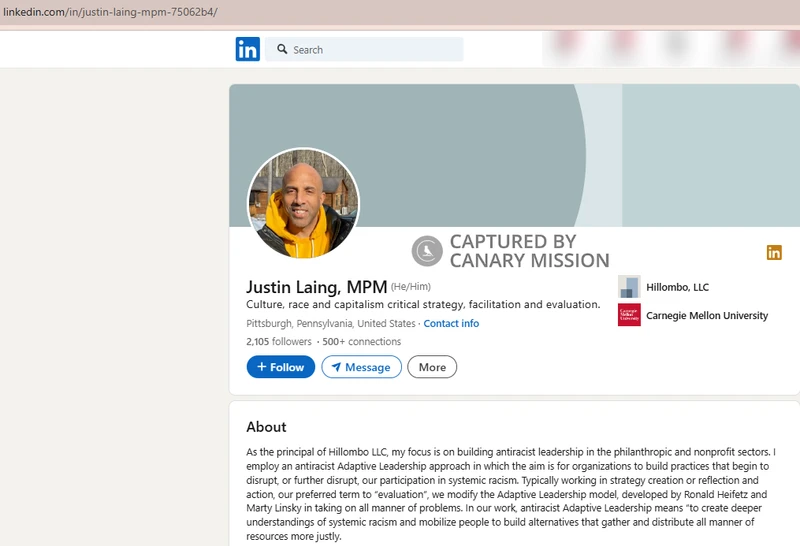Open Justin Laing's profile photo

304,203
